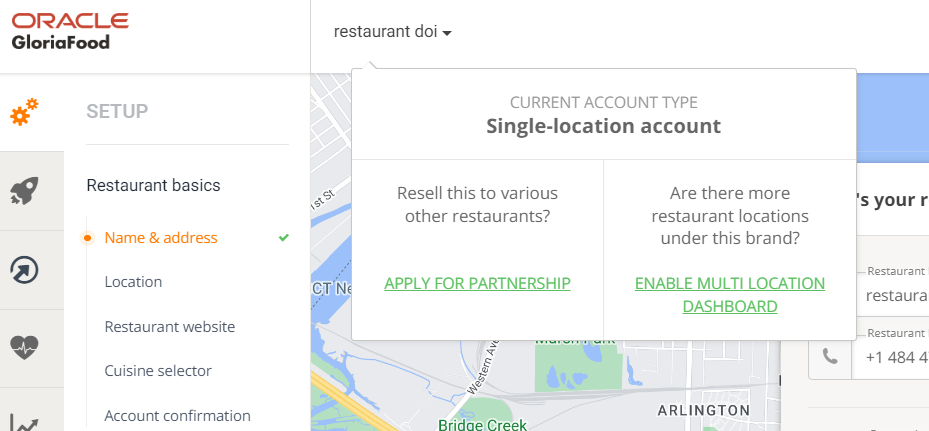Click the Oracle GloriaFood logo
The image size is (929, 431).
(x=70, y=31)
